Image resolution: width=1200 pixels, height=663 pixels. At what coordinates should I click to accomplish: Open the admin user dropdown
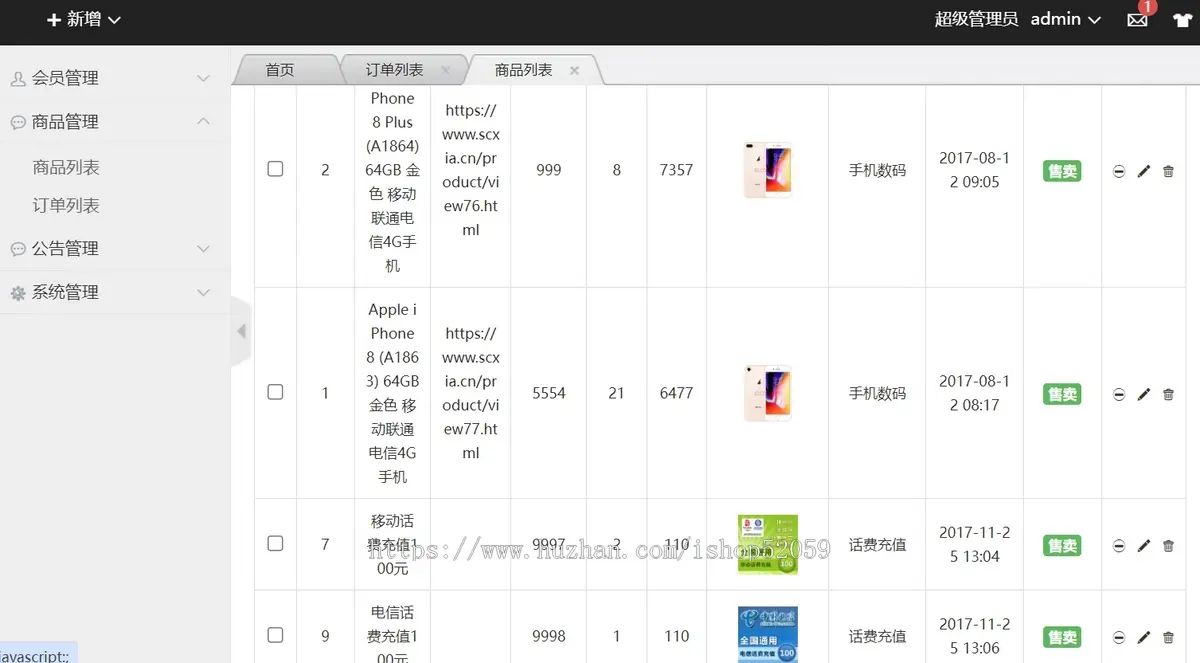[x=1065, y=19]
